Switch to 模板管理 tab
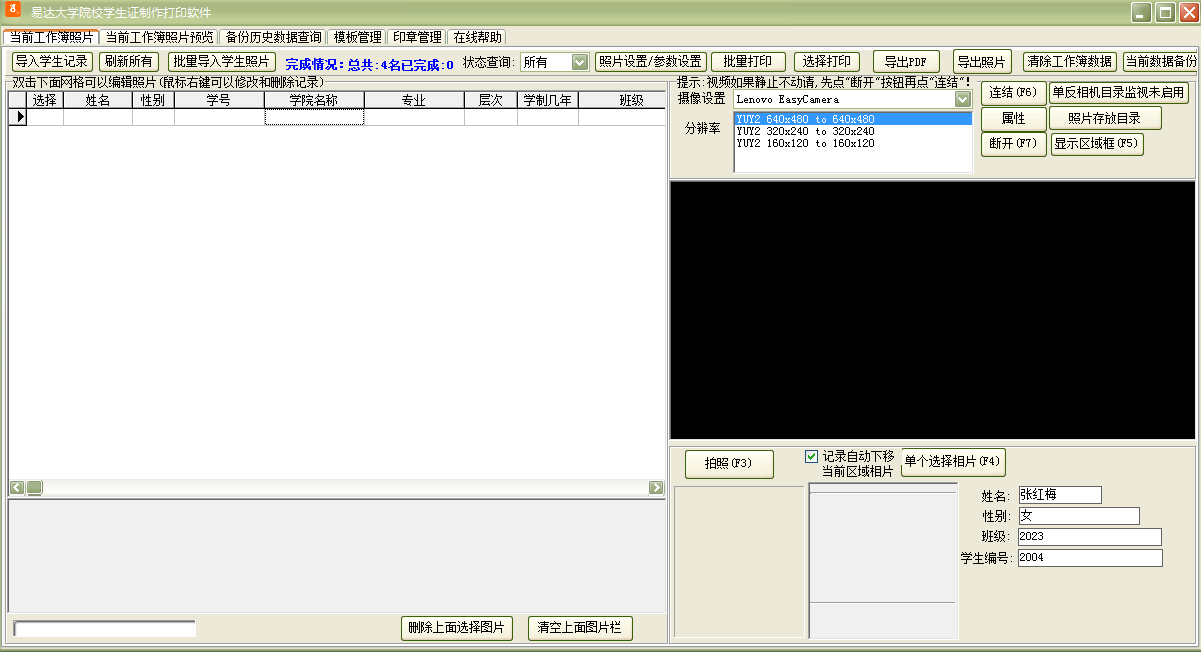 (357, 37)
